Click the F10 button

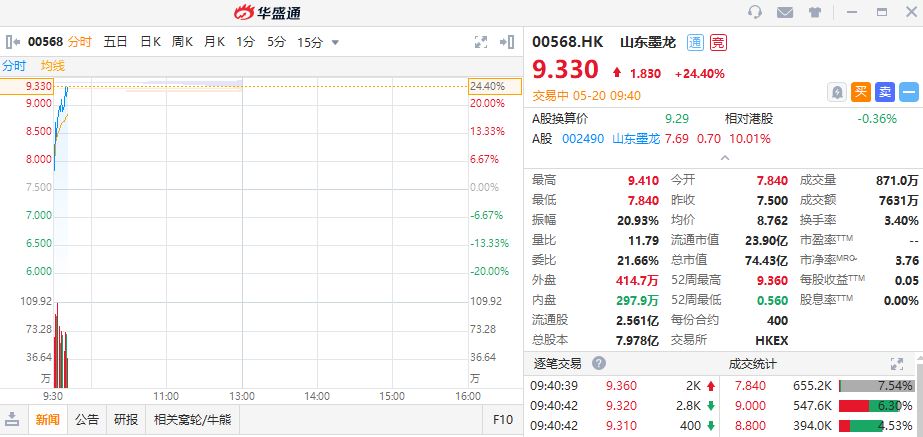[x=502, y=419]
